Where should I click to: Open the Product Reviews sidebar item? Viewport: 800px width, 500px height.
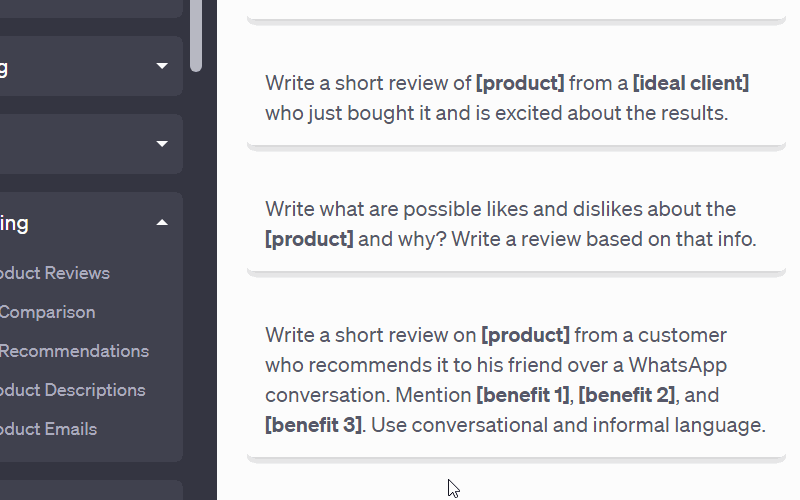[x=55, y=273]
